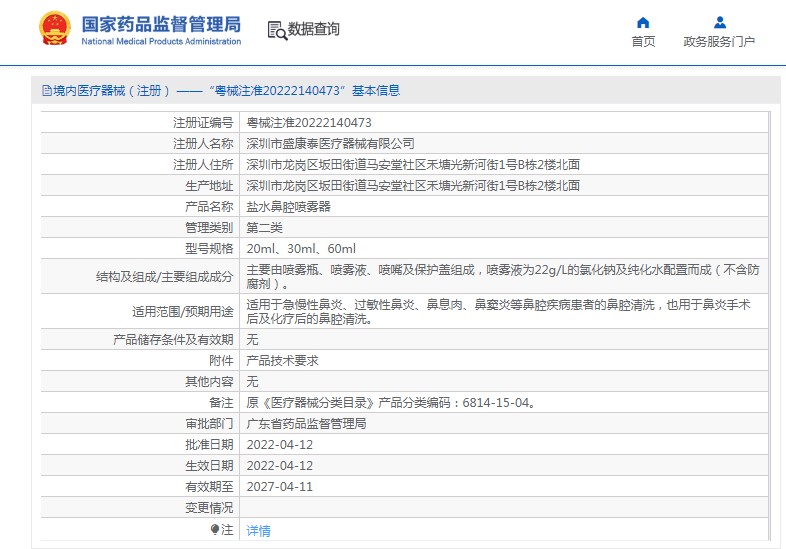The height and width of the screenshot is (549, 786).
Task: Click the 管理类别 label
Action: tap(209, 228)
